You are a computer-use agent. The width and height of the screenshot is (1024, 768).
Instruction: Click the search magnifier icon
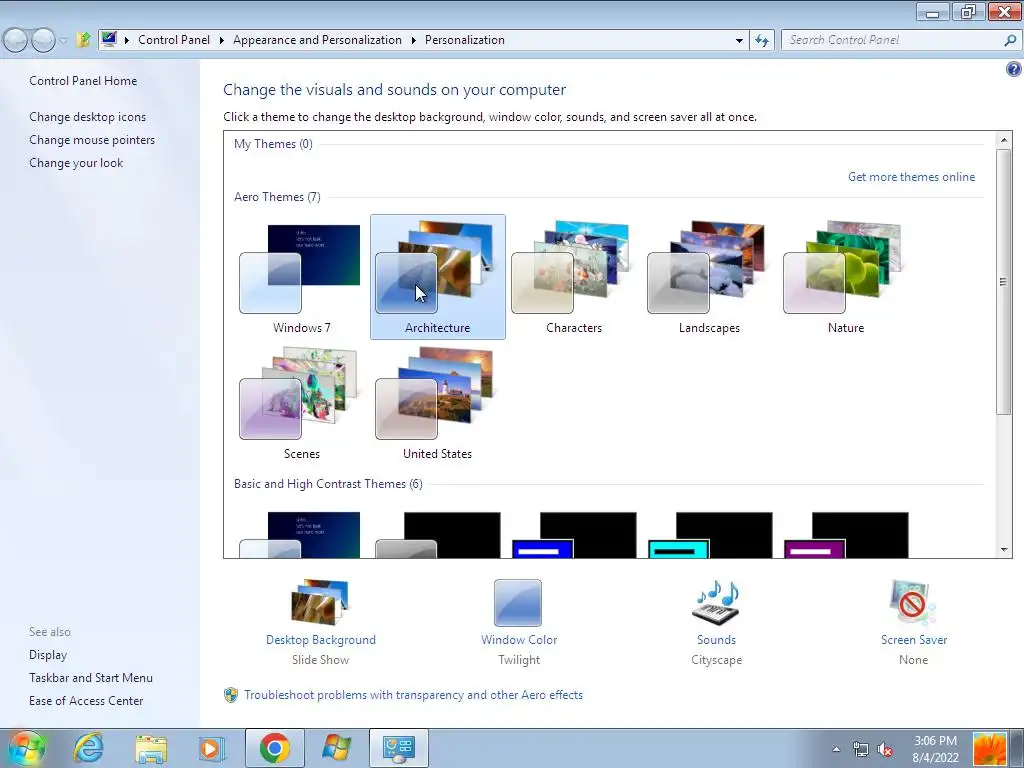click(x=1010, y=40)
